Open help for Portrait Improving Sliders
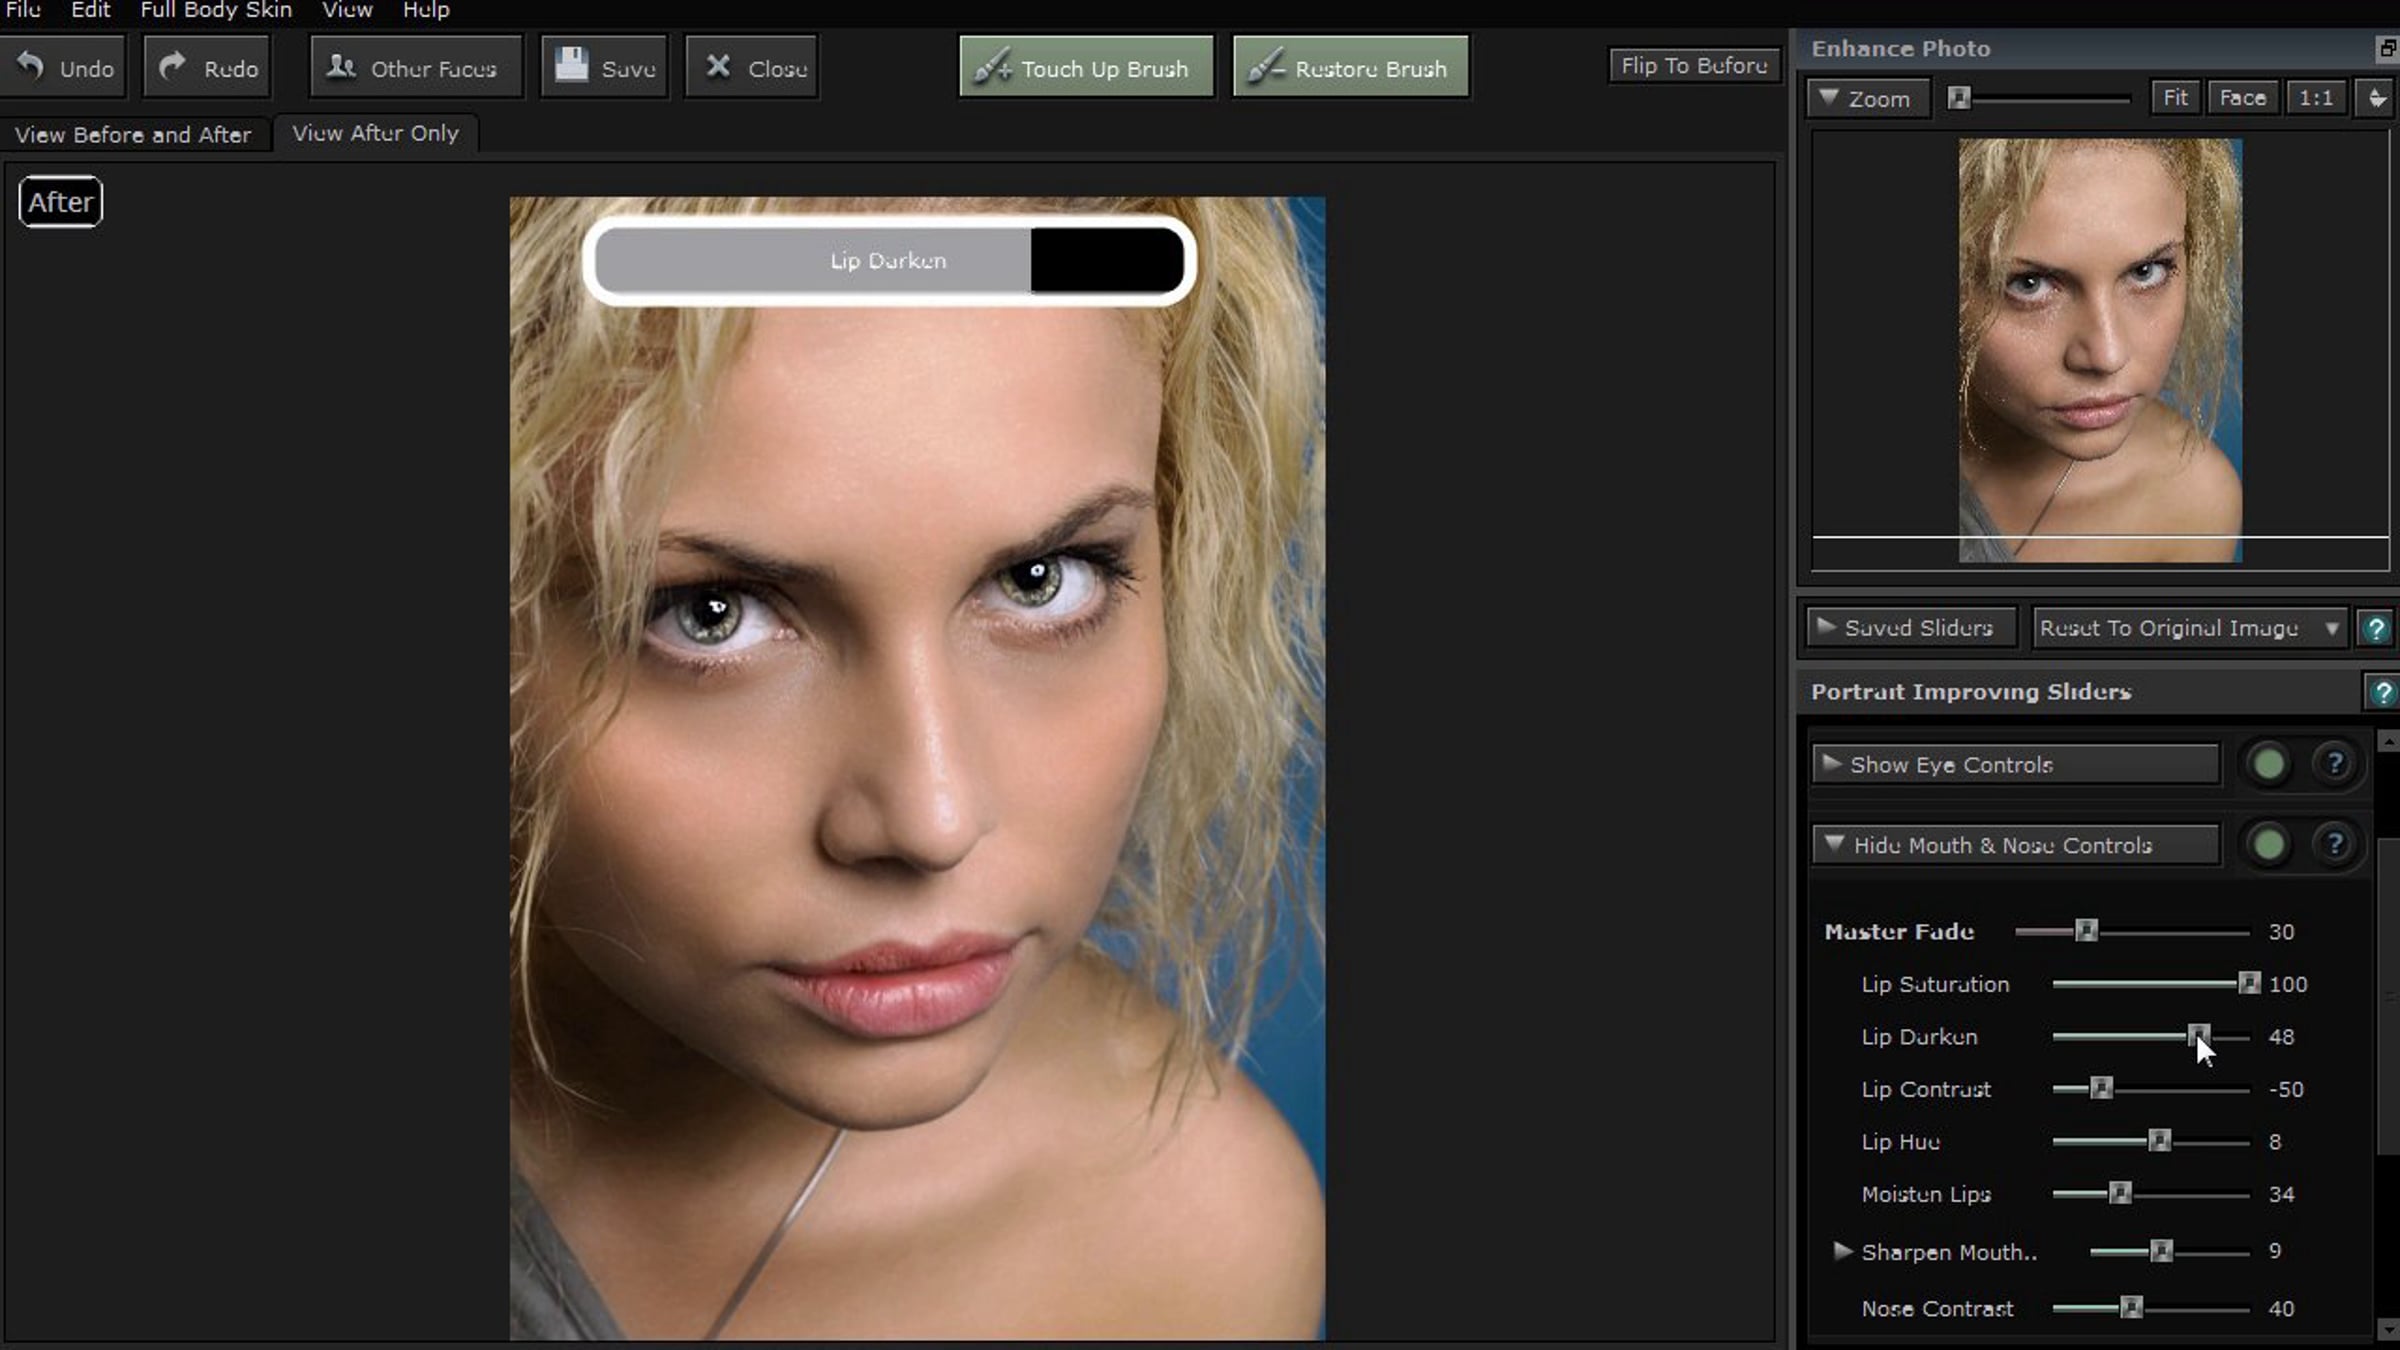This screenshot has height=1350, width=2400. (x=2382, y=692)
